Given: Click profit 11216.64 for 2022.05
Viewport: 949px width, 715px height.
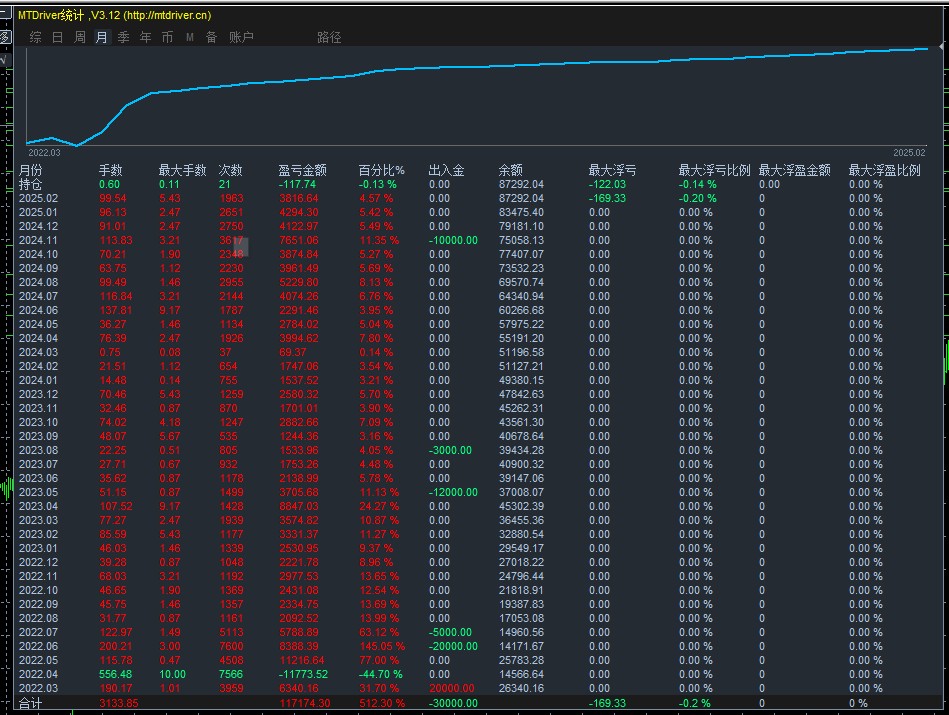Looking at the screenshot, I should (301, 660).
